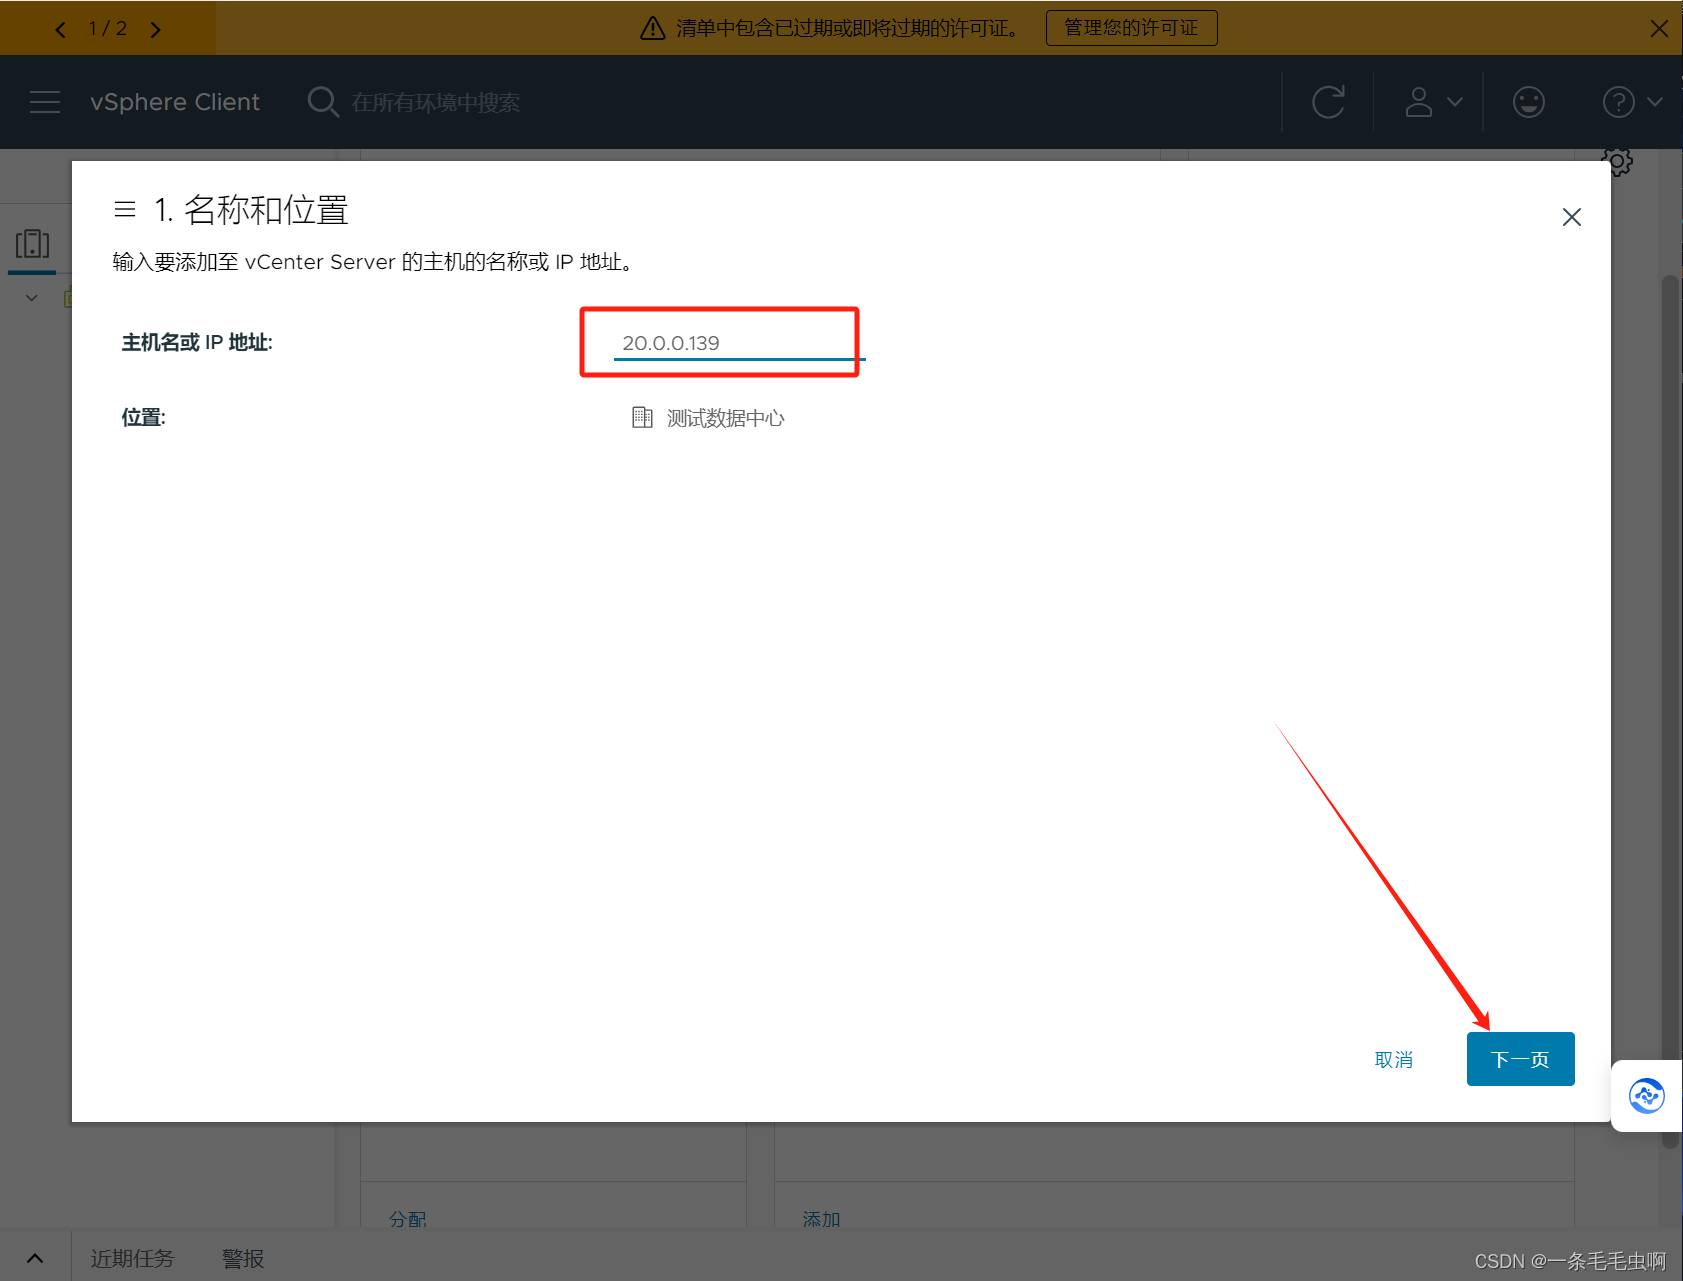Image resolution: width=1683 pixels, height=1281 pixels.
Task: Select the hosts and clusters inventory icon
Action: tap(32, 244)
